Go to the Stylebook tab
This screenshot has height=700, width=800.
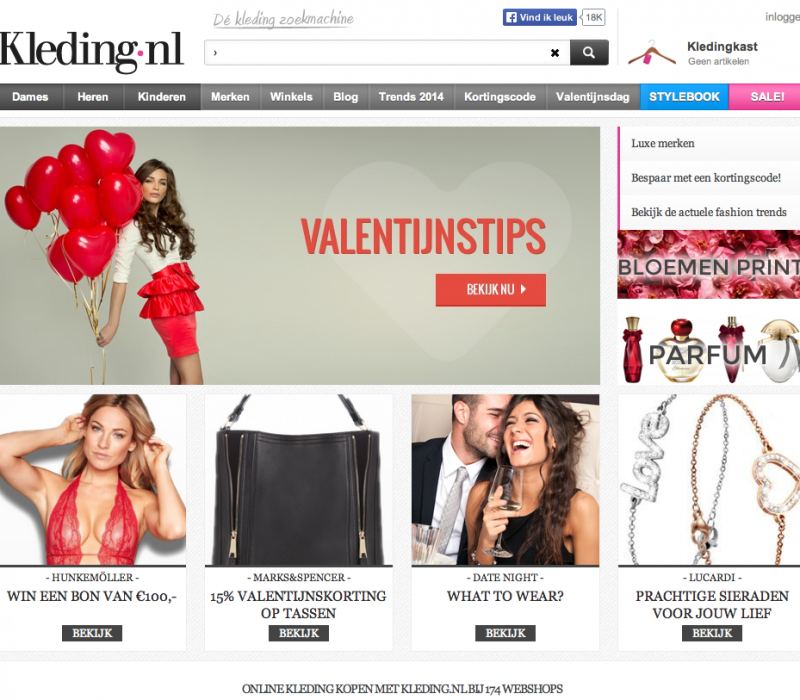pos(684,97)
